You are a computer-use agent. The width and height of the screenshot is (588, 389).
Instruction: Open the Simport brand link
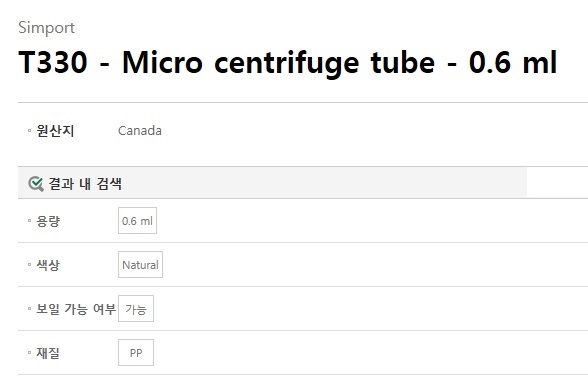(x=46, y=28)
